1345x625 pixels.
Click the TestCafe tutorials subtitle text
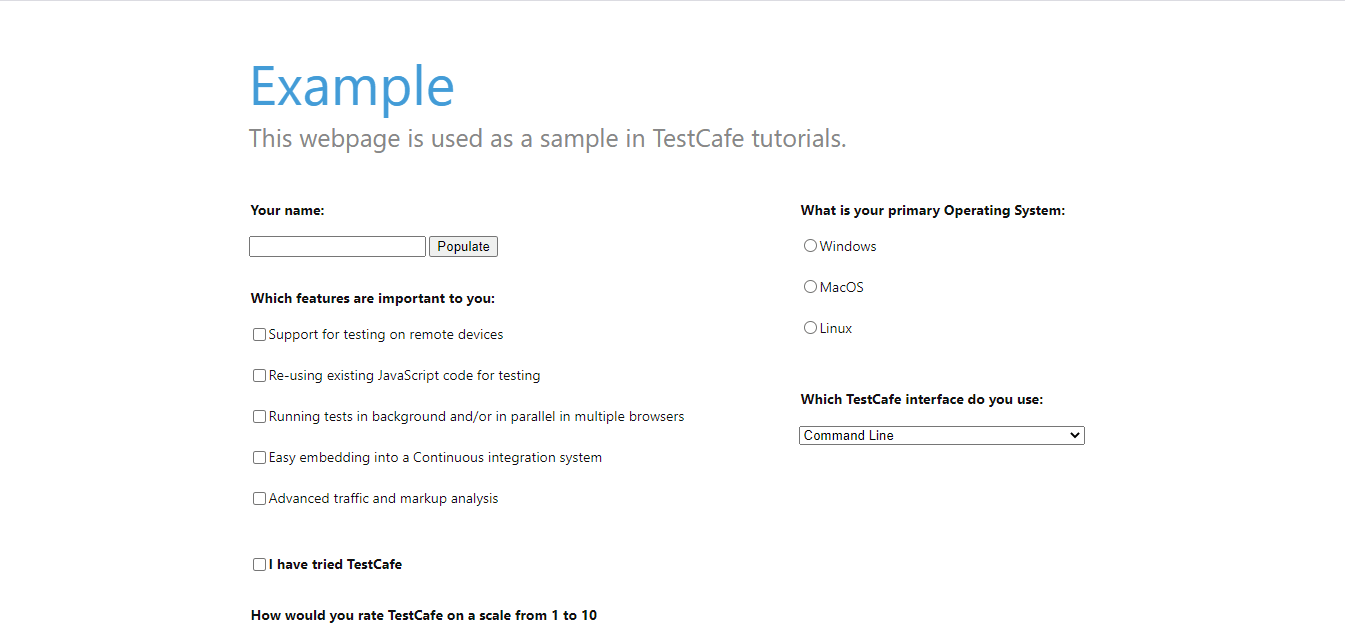click(547, 138)
